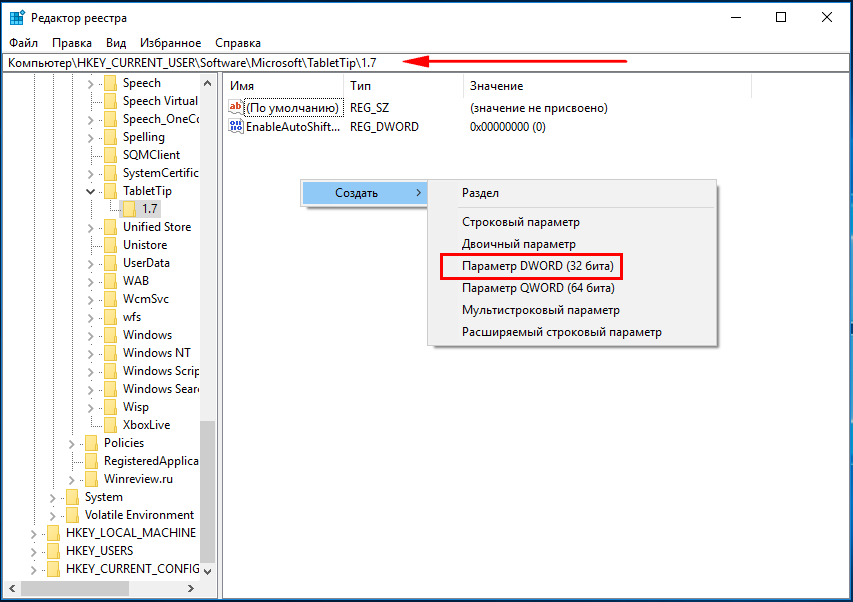The height and width of the screenshot is (602, 853).
Task: Click the XboxLive folder icon
Action: 110,425
